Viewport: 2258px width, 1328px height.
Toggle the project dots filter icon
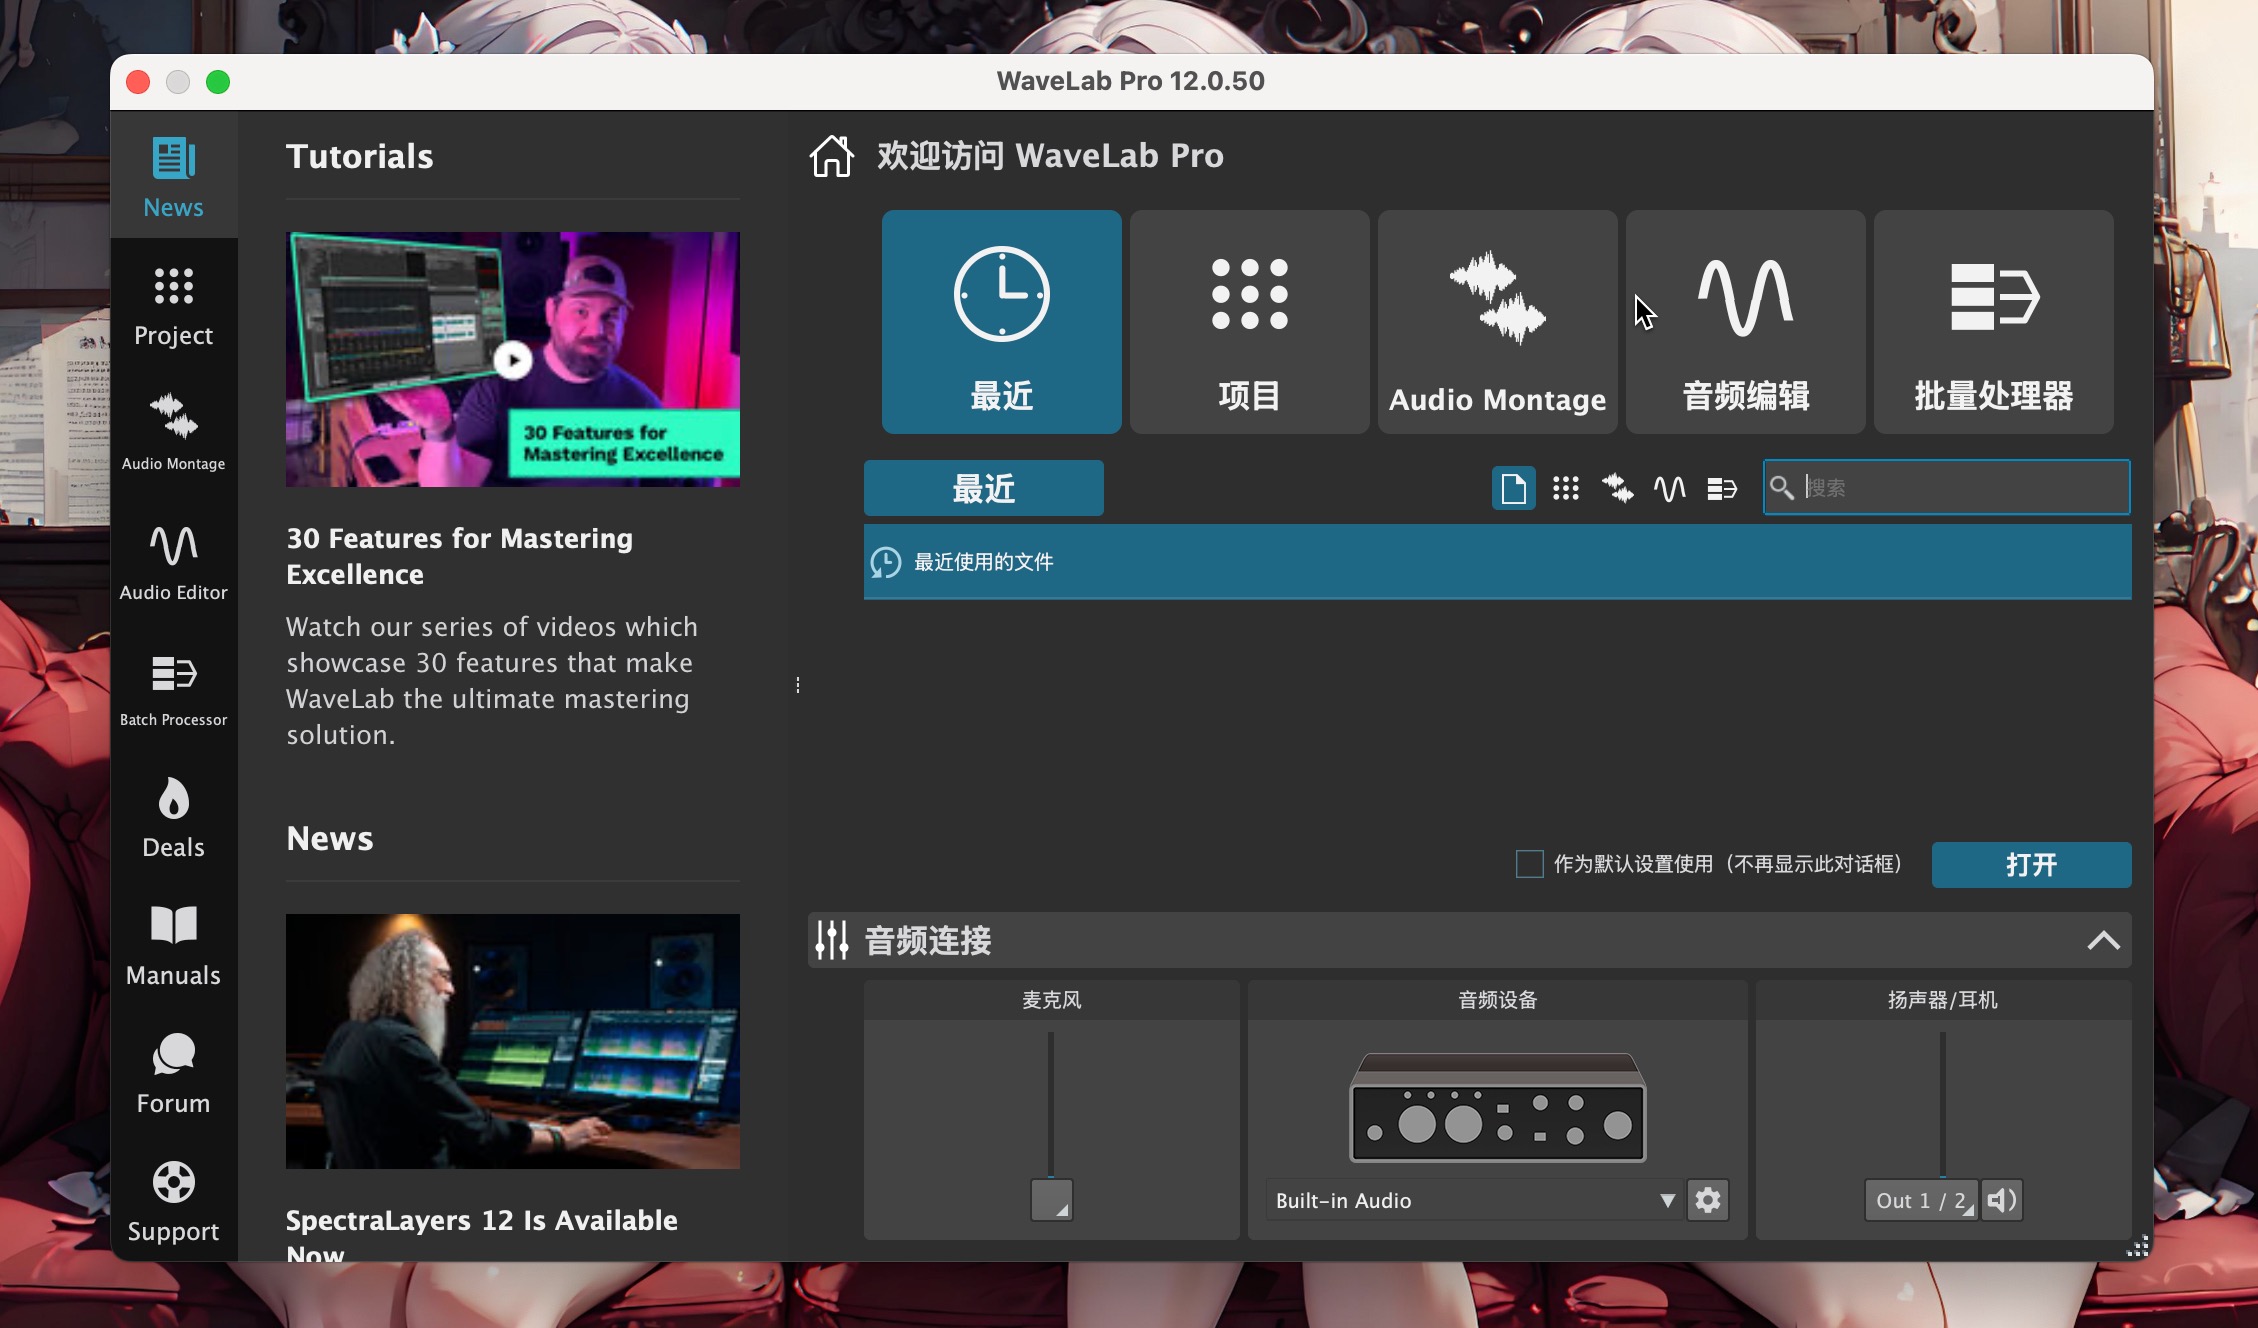(x=1565, y=488)
